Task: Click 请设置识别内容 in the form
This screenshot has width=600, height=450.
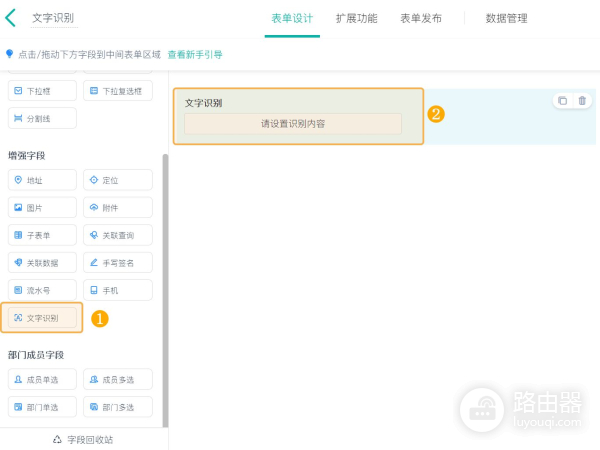Action: pos(293,124)
